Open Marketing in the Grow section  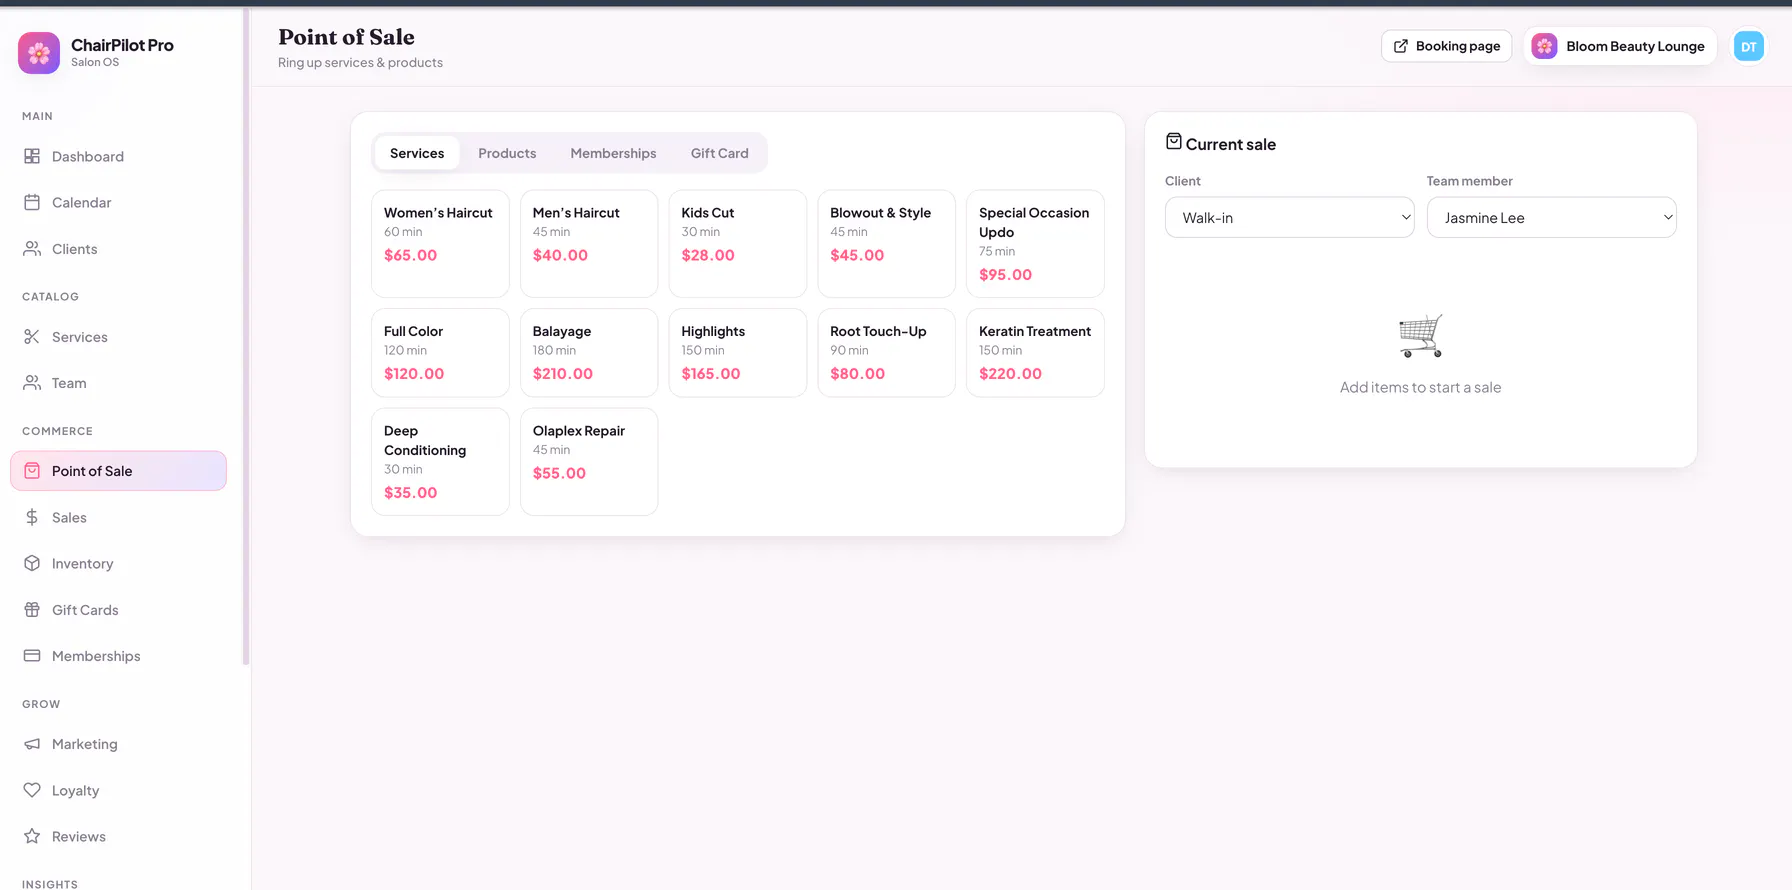[118, 744]
